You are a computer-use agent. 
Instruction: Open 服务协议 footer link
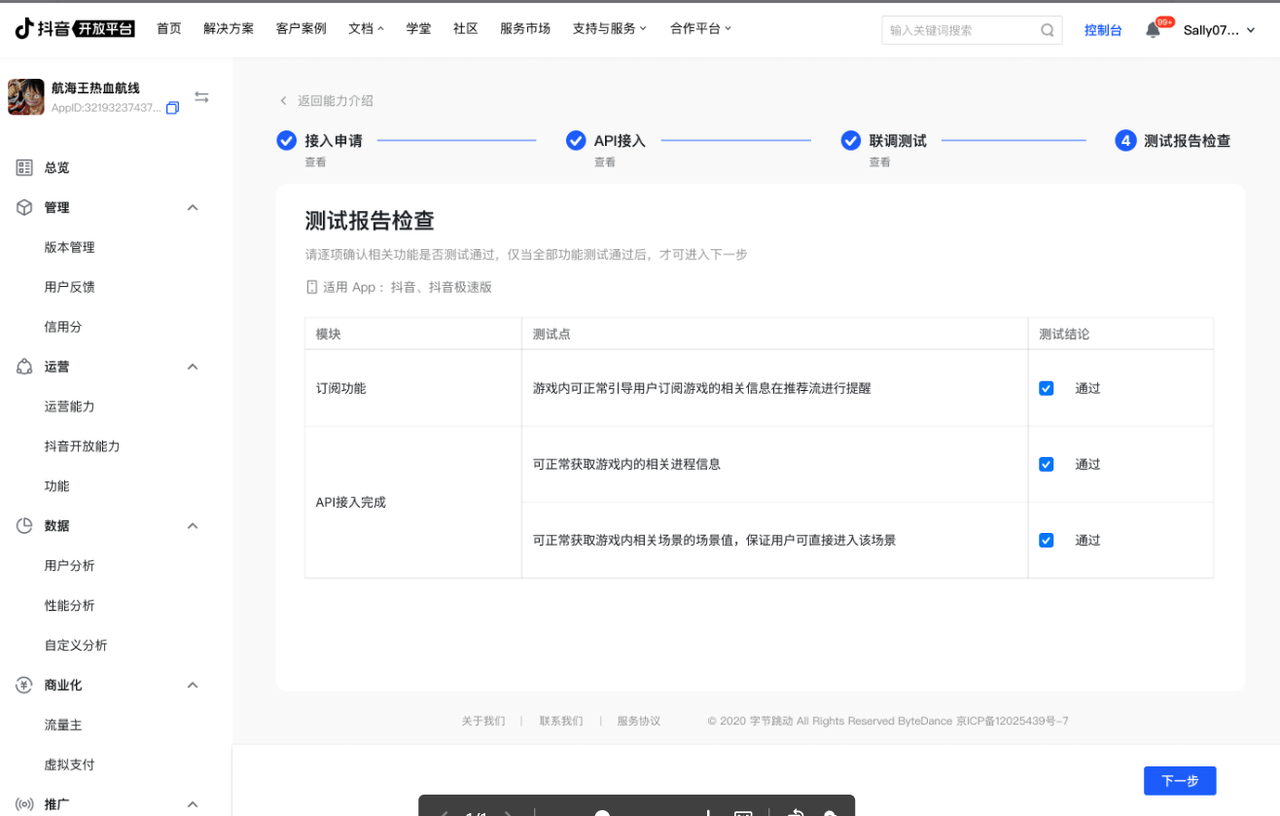pos(639,721)
